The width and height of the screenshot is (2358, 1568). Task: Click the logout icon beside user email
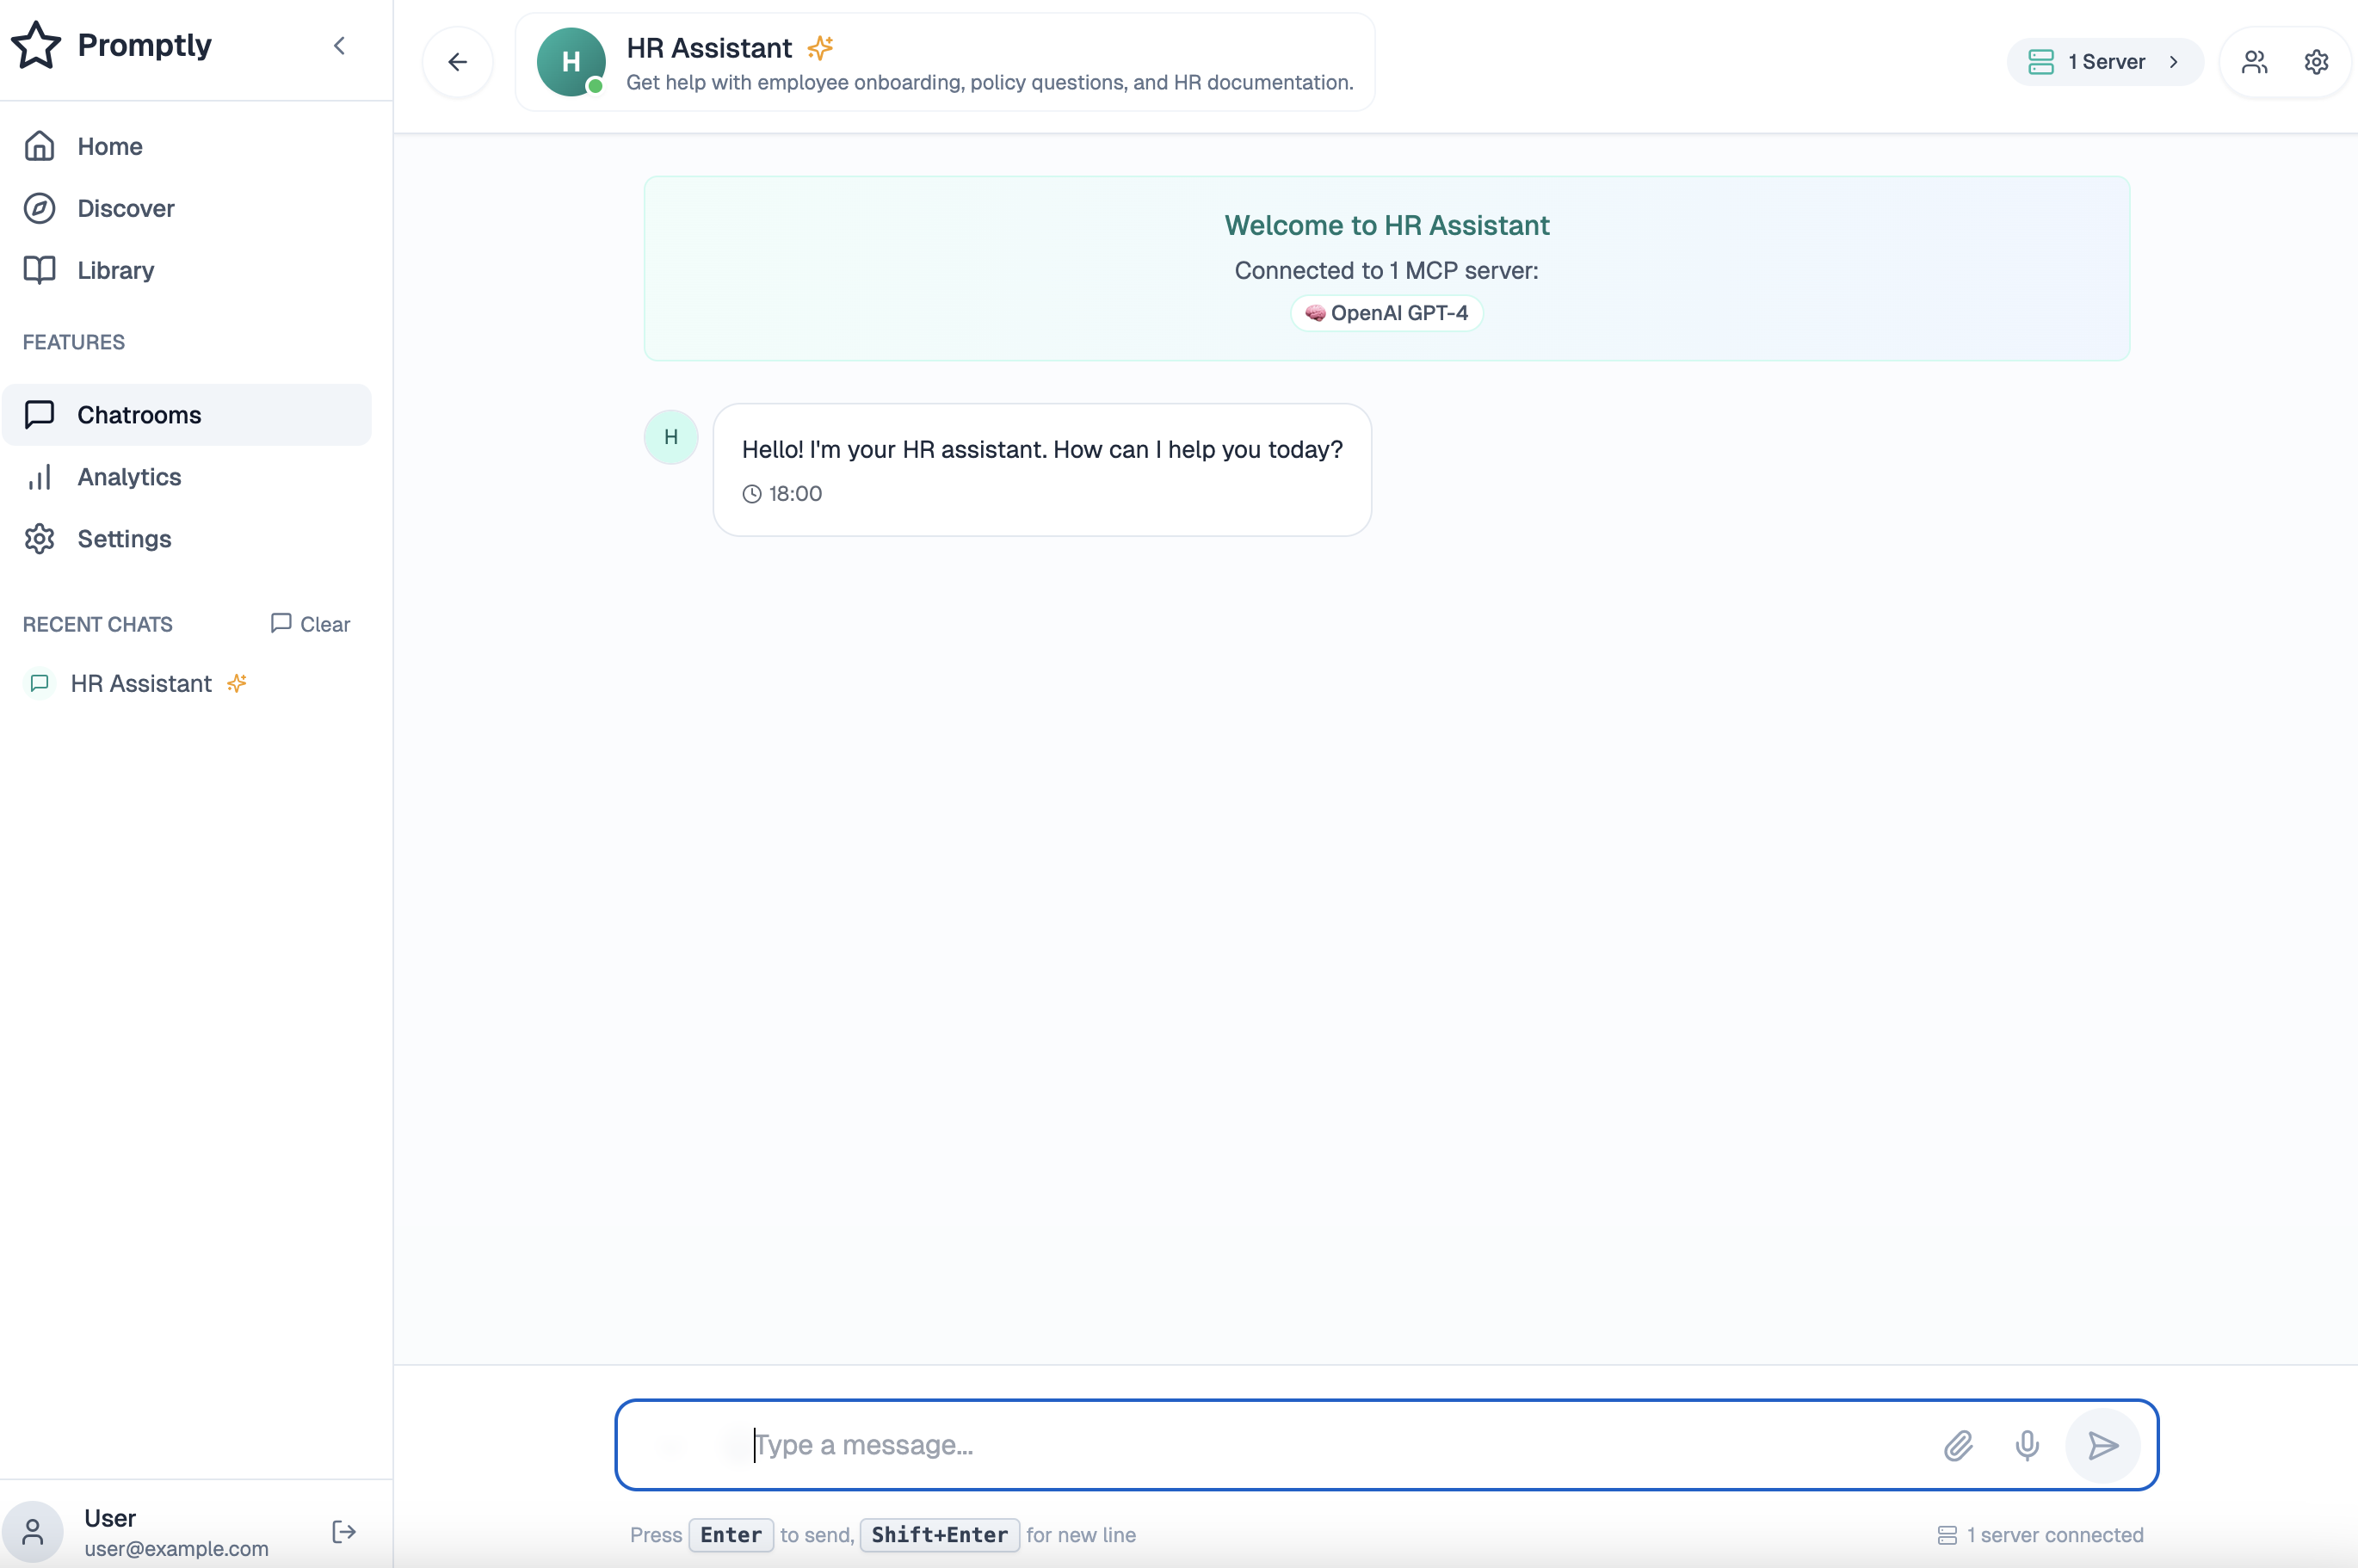click(343, 1531)
